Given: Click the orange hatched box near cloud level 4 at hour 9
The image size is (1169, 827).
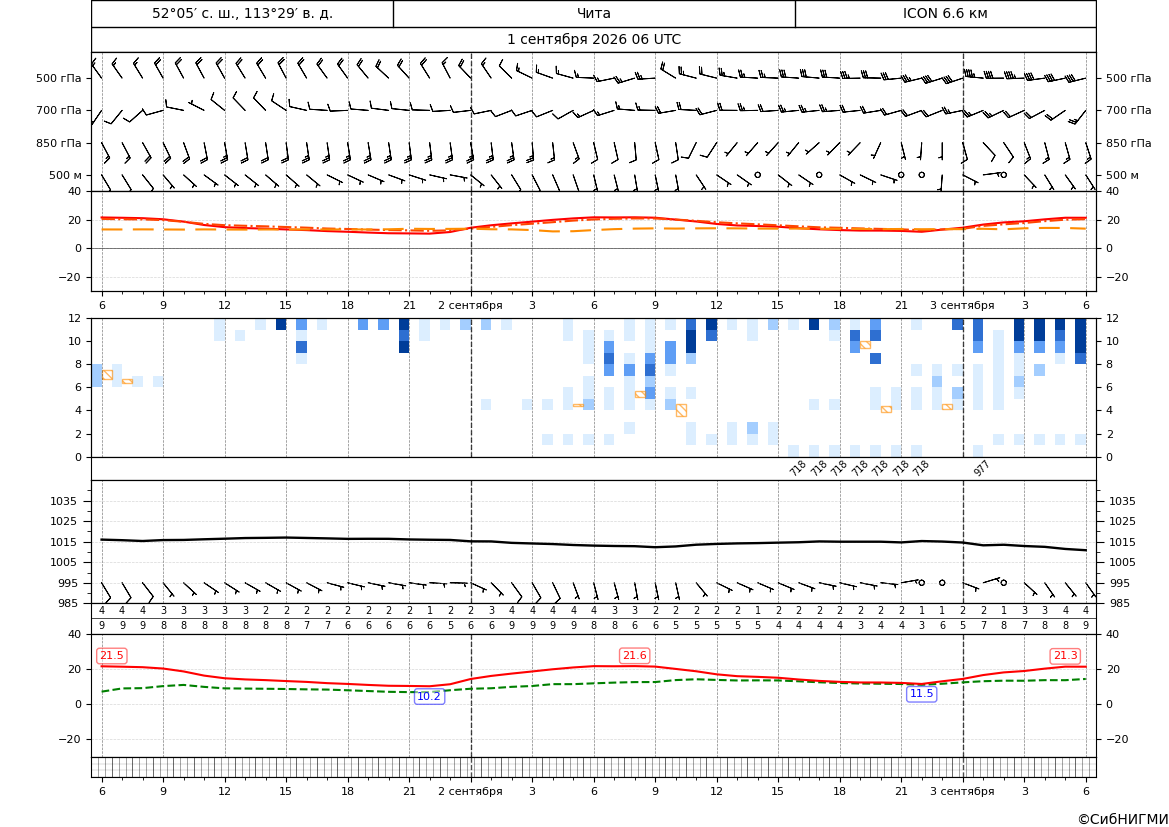Looking at the screenshot, I should pyautogui.click(x=681, y=410).
